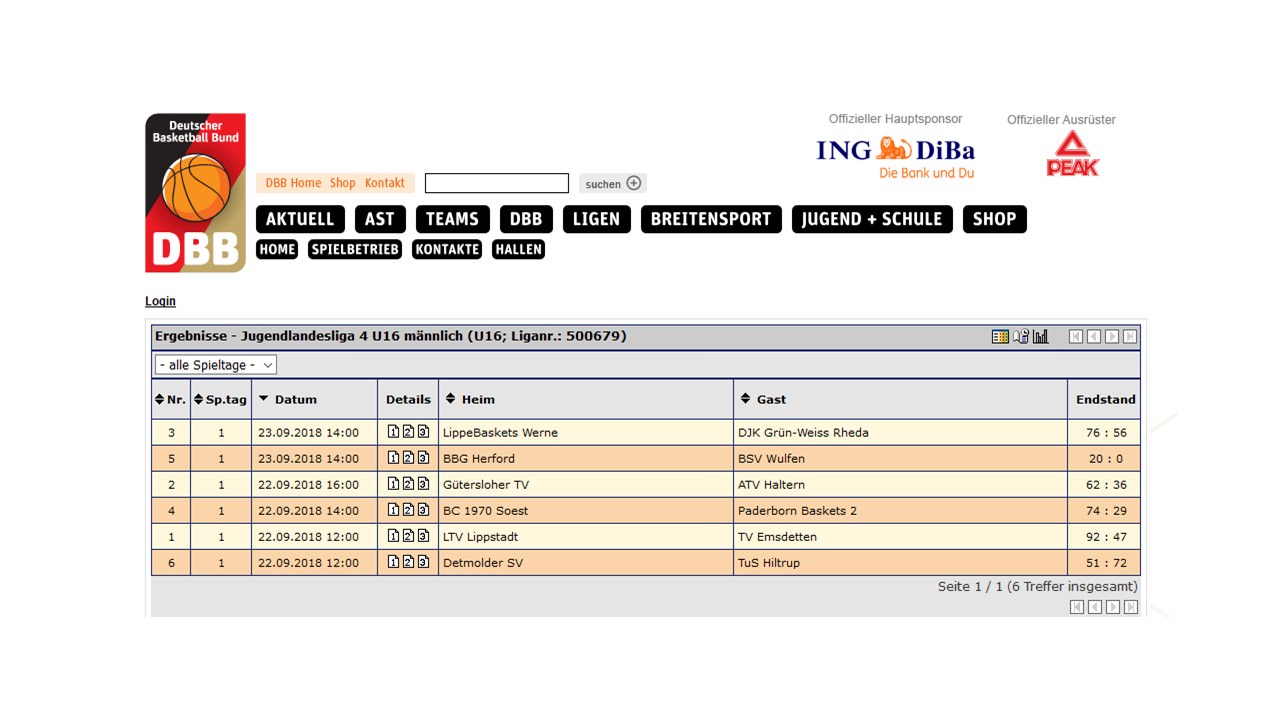Click the Login link
Screen dimensions: 1280x720
tap(160, 301)
